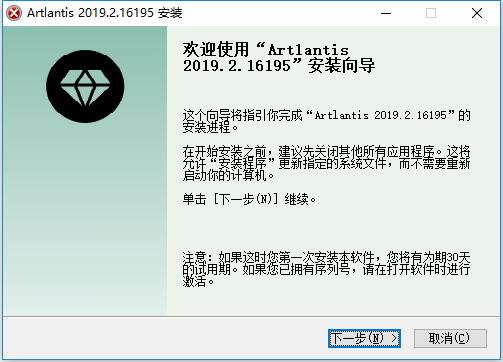This screenshot has height=362, width=503.
Task: Click the 下一步(N) button to continue
Action: click(364, 338)
